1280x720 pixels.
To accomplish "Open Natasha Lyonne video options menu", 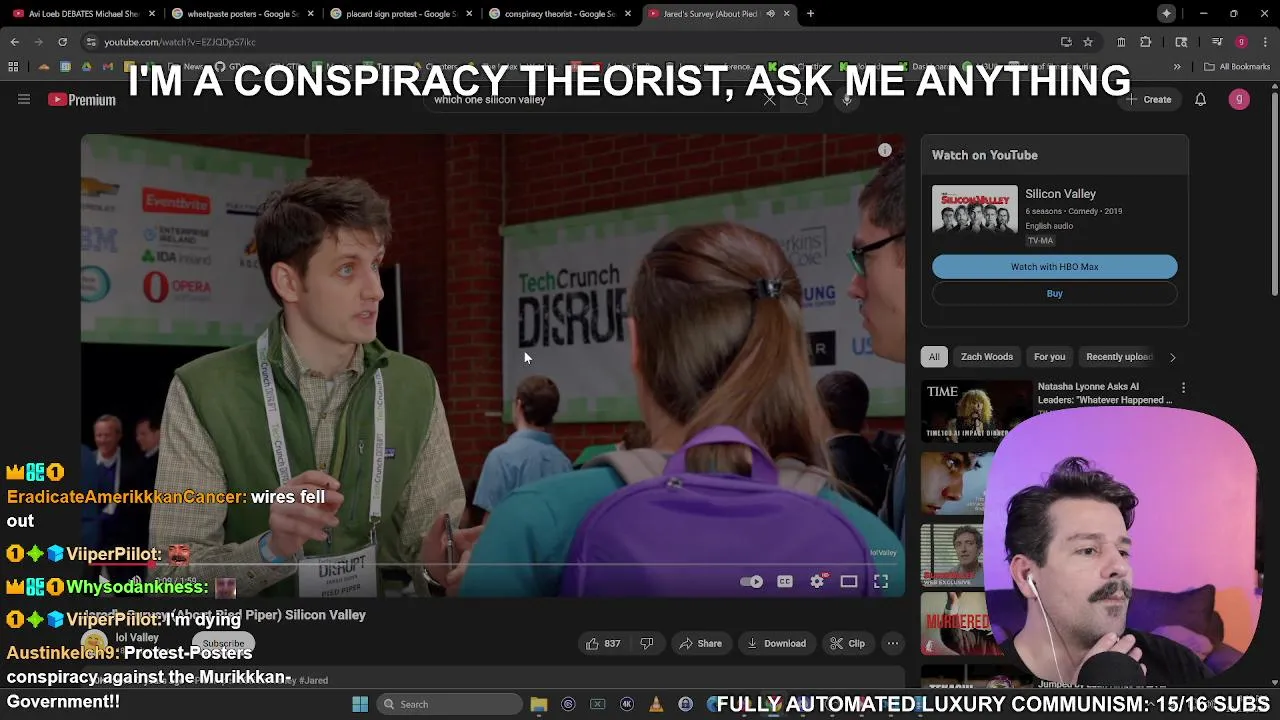I will [1183, 387].
